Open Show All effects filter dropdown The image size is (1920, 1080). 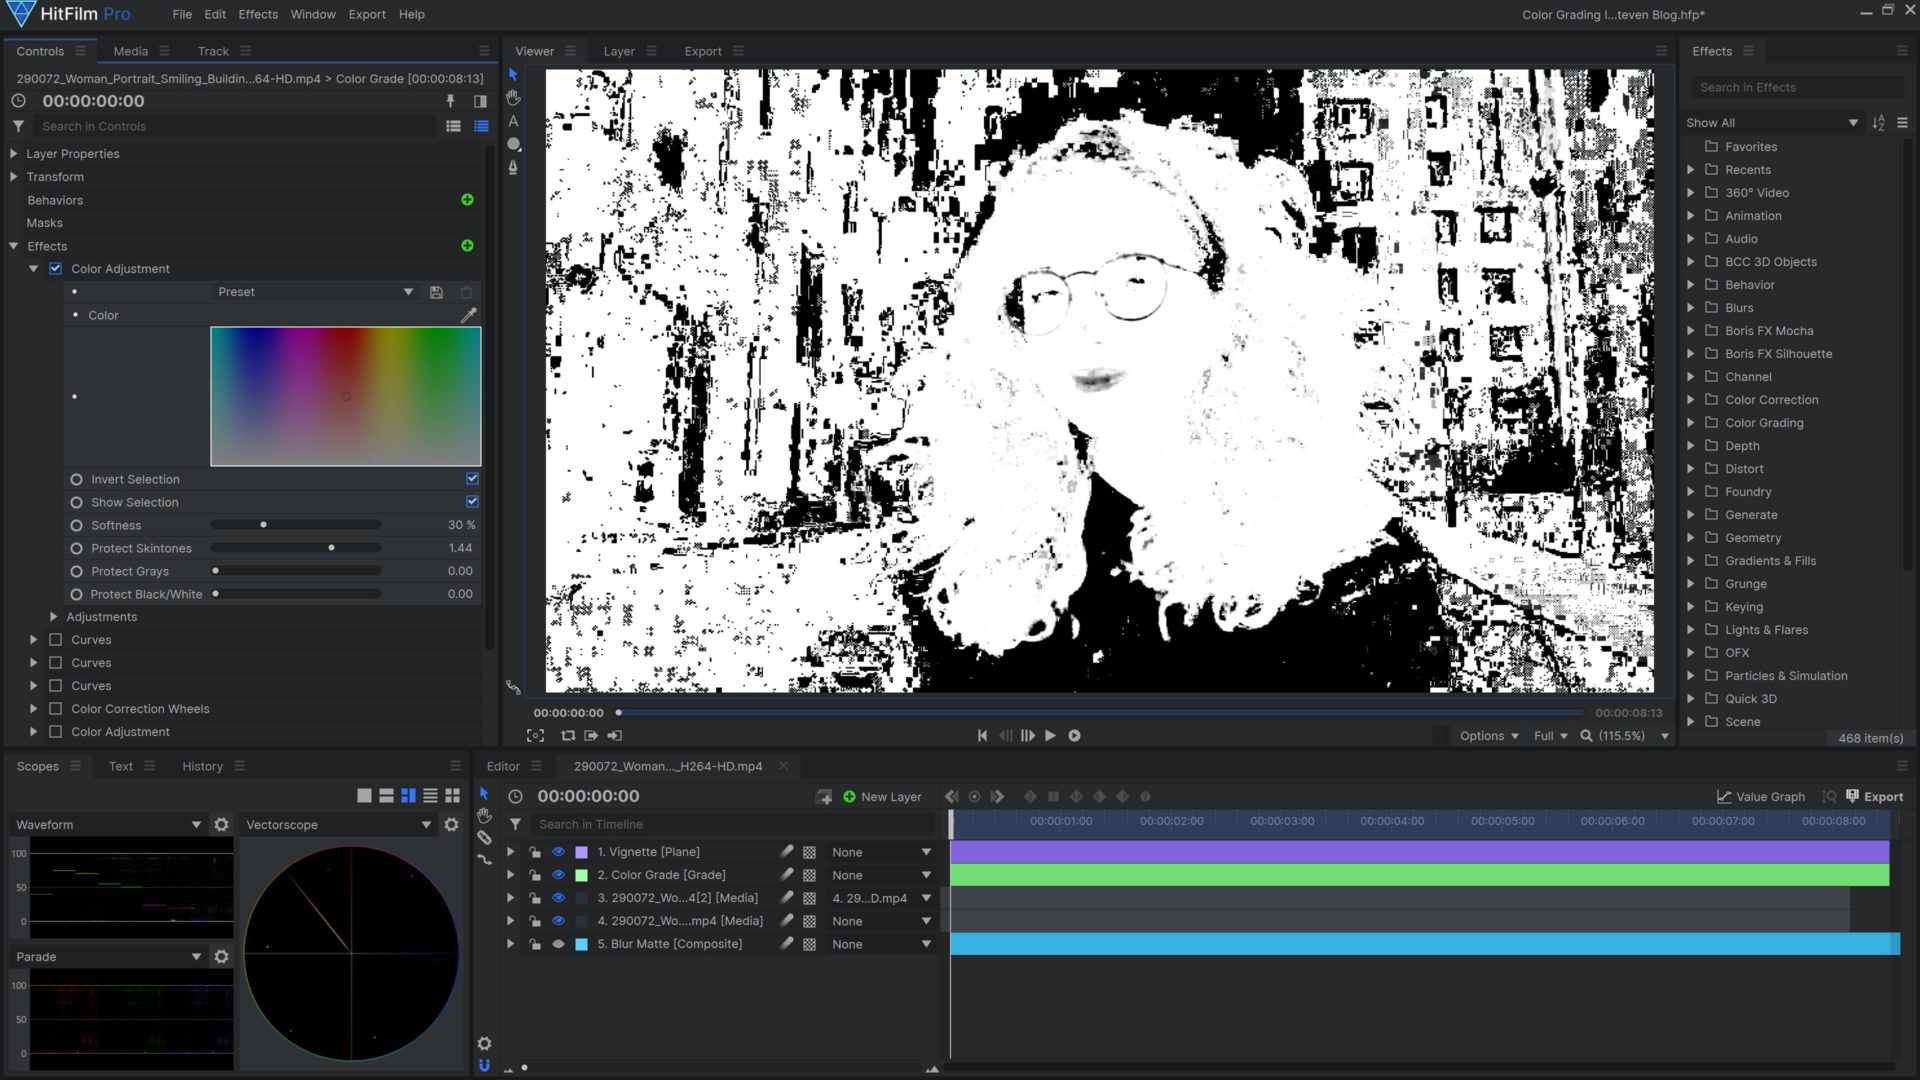1772,123
